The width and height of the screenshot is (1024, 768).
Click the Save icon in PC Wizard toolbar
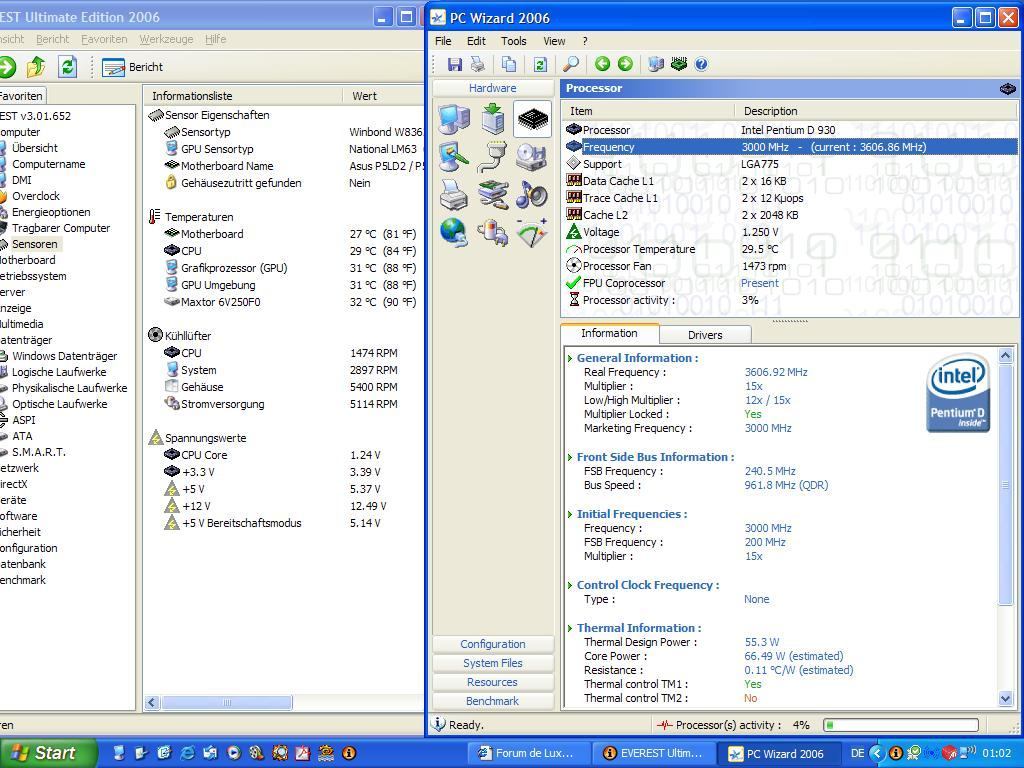455,64
